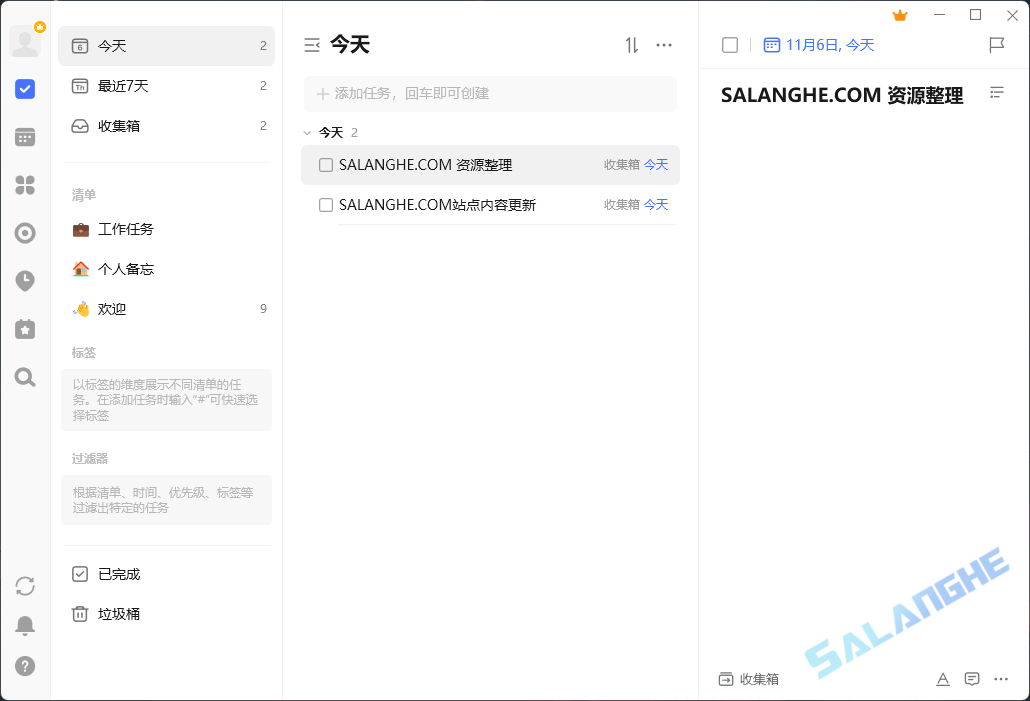This screenshot has height=701, width=1030.
Task: Toggle the checkbox in the task detail header
Action: click(729, 45)
